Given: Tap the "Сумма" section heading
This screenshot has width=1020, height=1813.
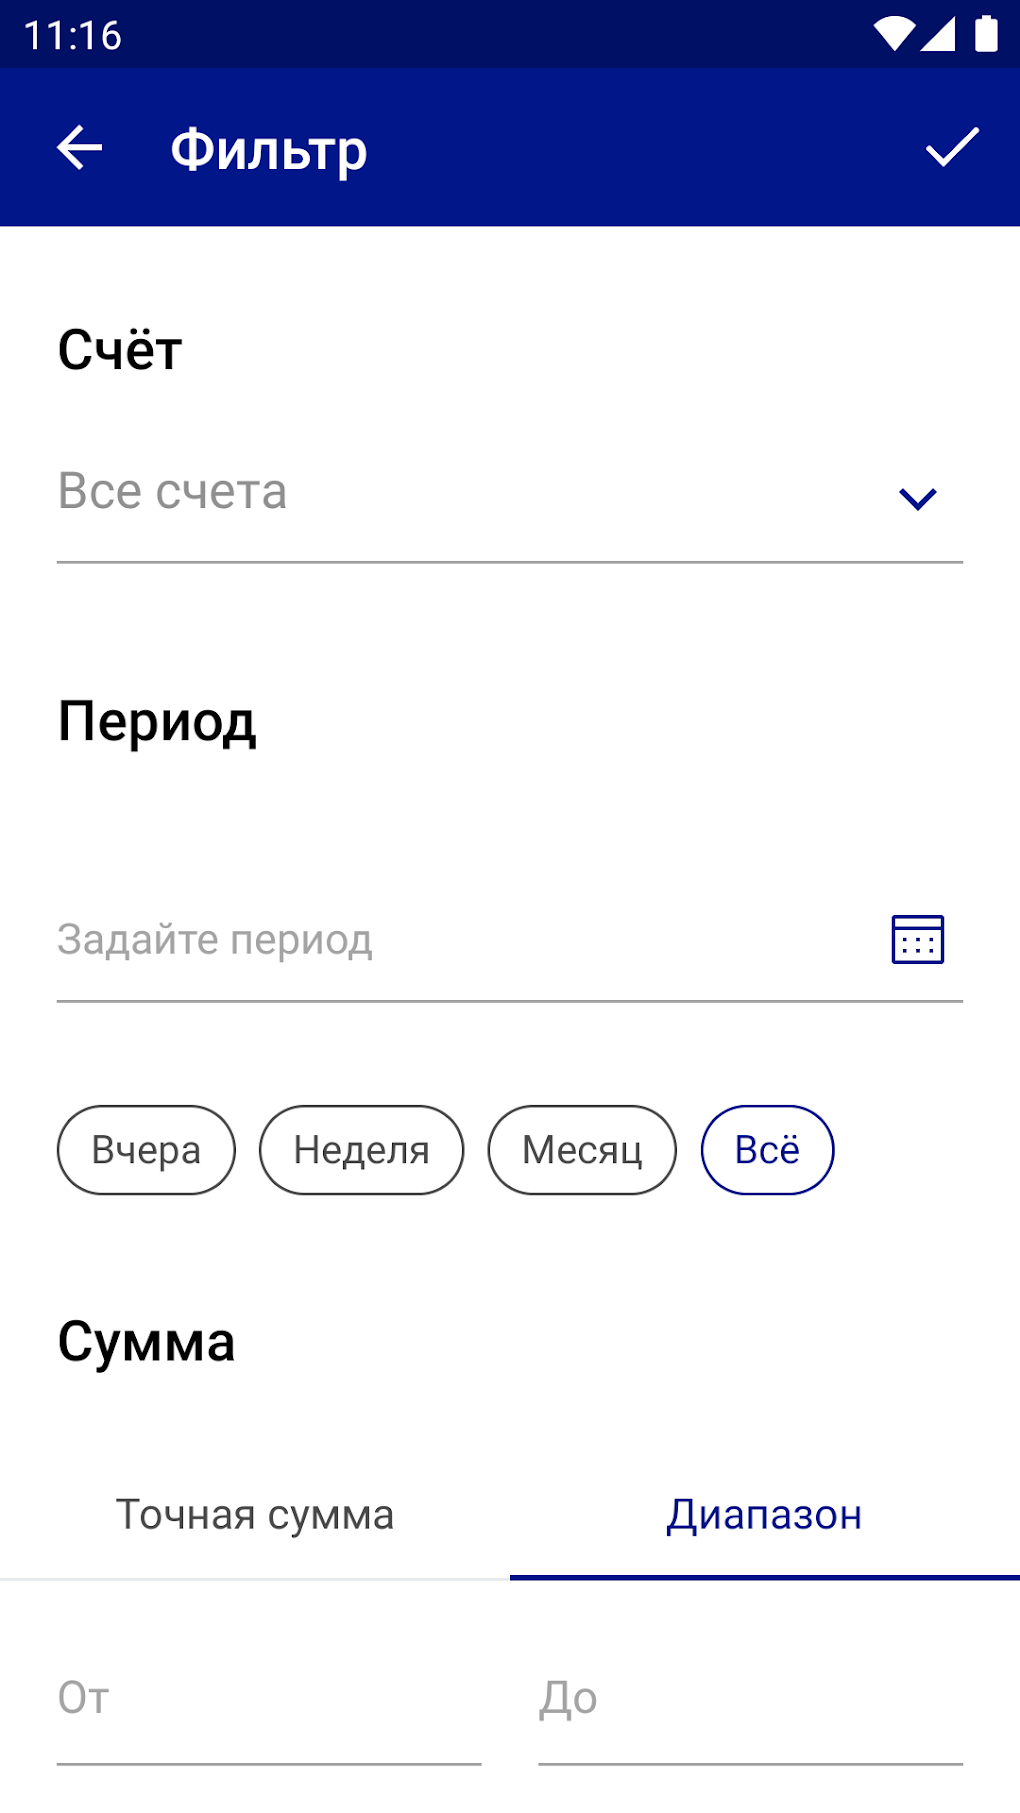Looking at the screenshot, I should (x=146, y=1342).
